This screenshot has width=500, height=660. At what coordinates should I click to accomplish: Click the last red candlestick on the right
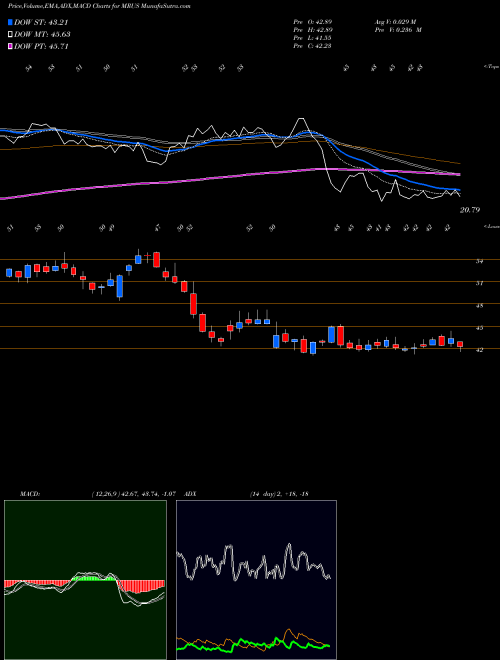(x=460, y=344)
